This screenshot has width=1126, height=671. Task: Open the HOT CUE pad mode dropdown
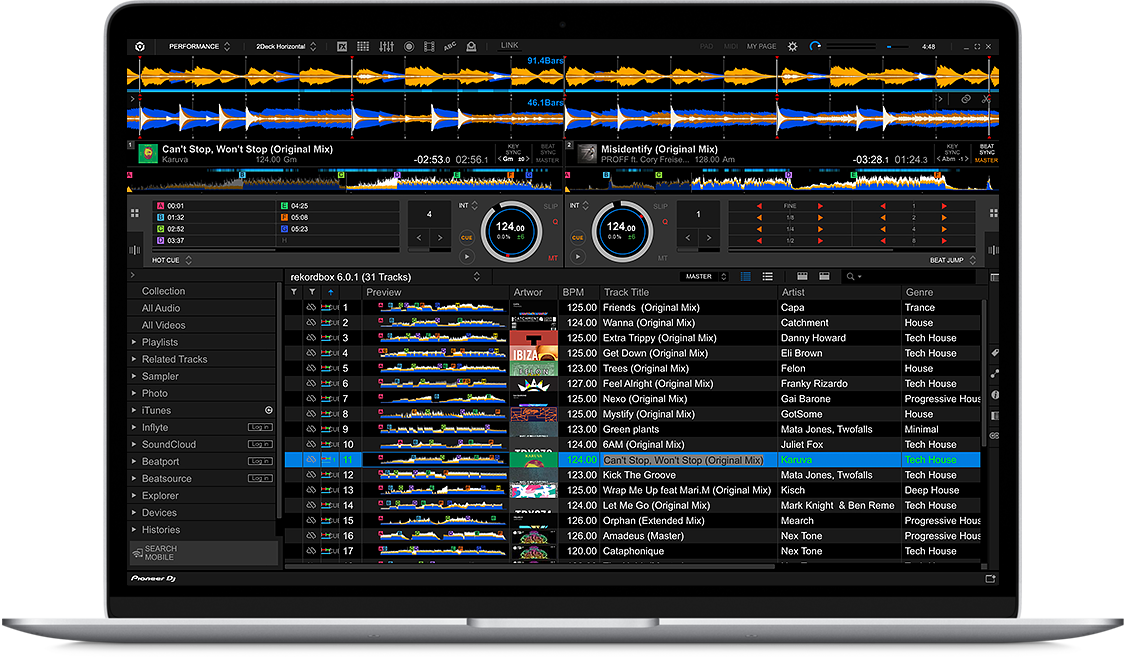coord(172,261)
